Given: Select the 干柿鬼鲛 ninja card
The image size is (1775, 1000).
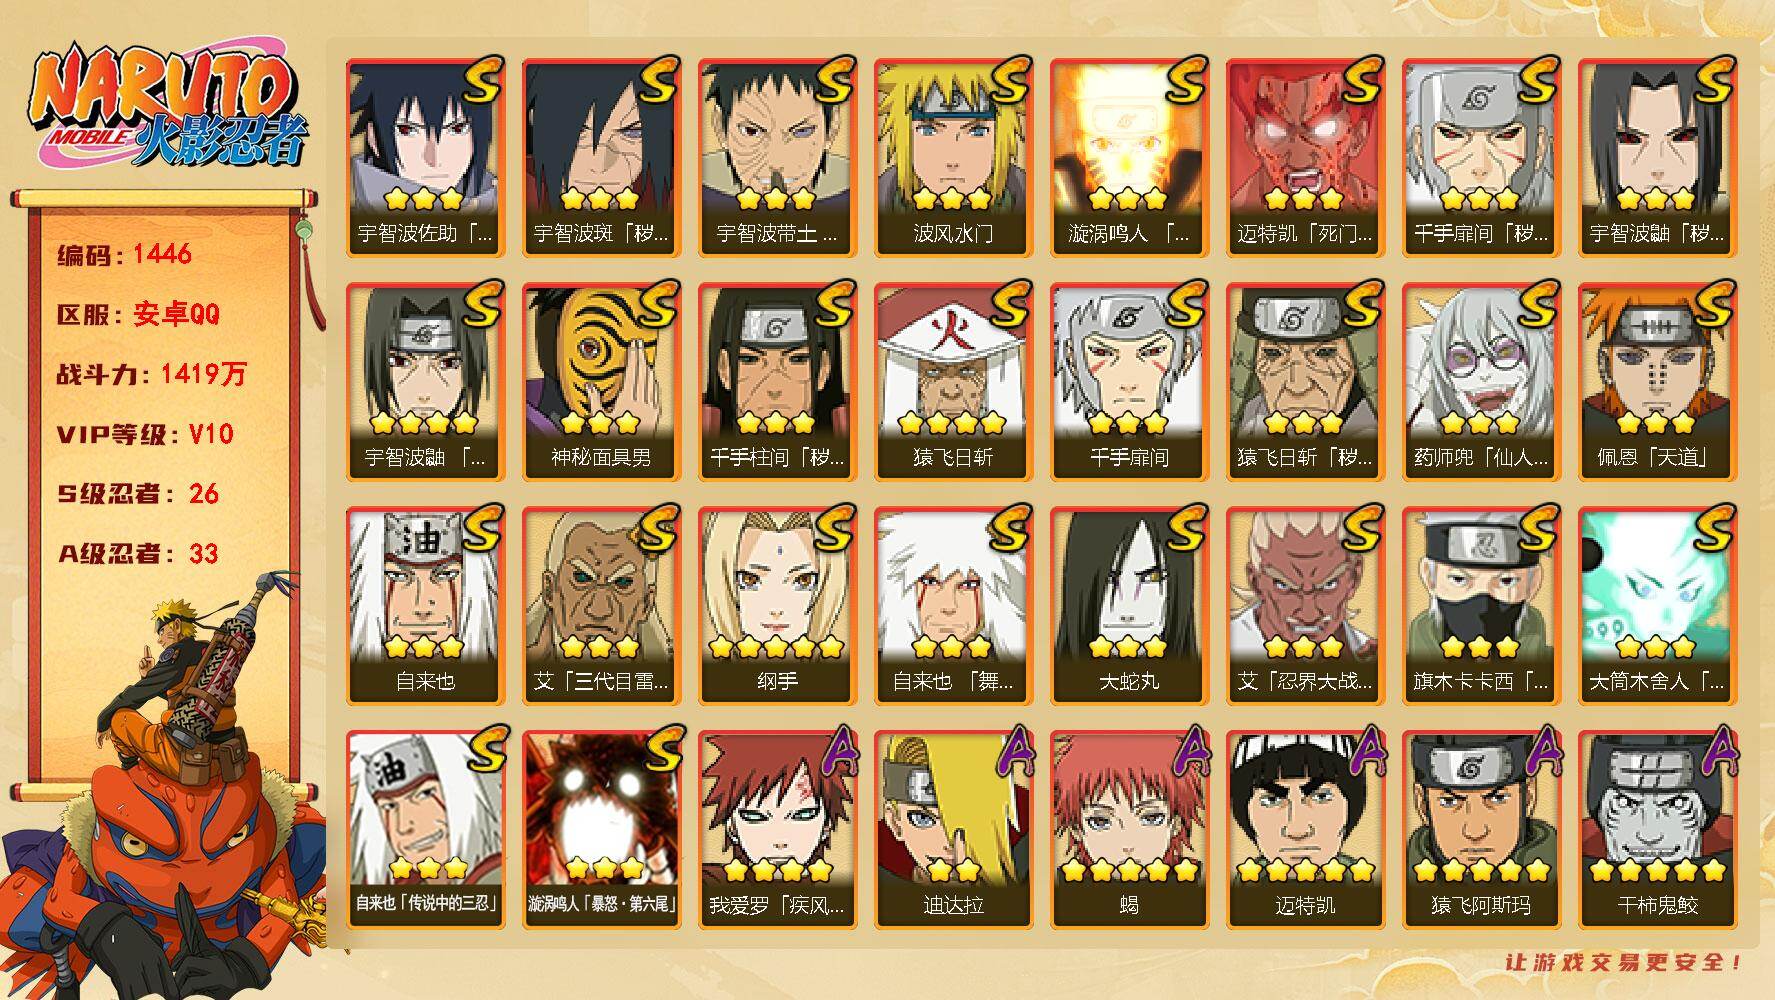Looking at the screenshot, I should click(1657, 830).
